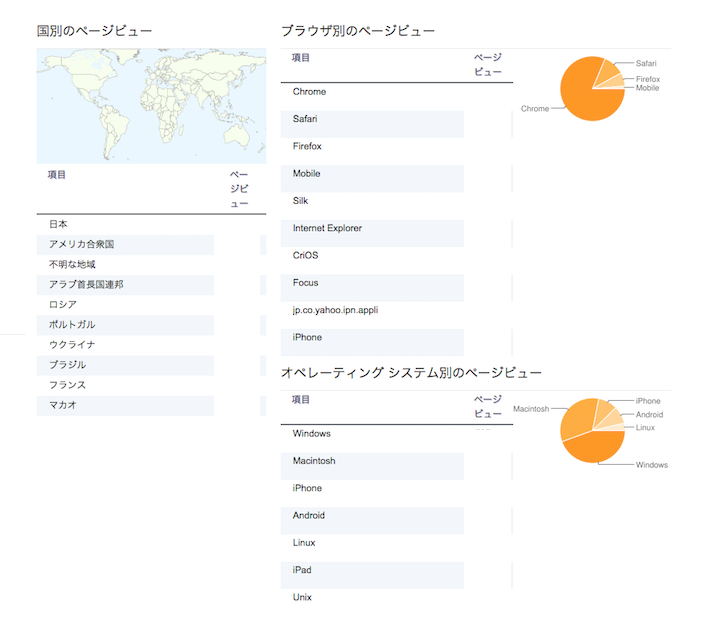The height and width of the screenshot is (640, 720).
Task: Click the 項目 header in country table
Action: [57, 175]
